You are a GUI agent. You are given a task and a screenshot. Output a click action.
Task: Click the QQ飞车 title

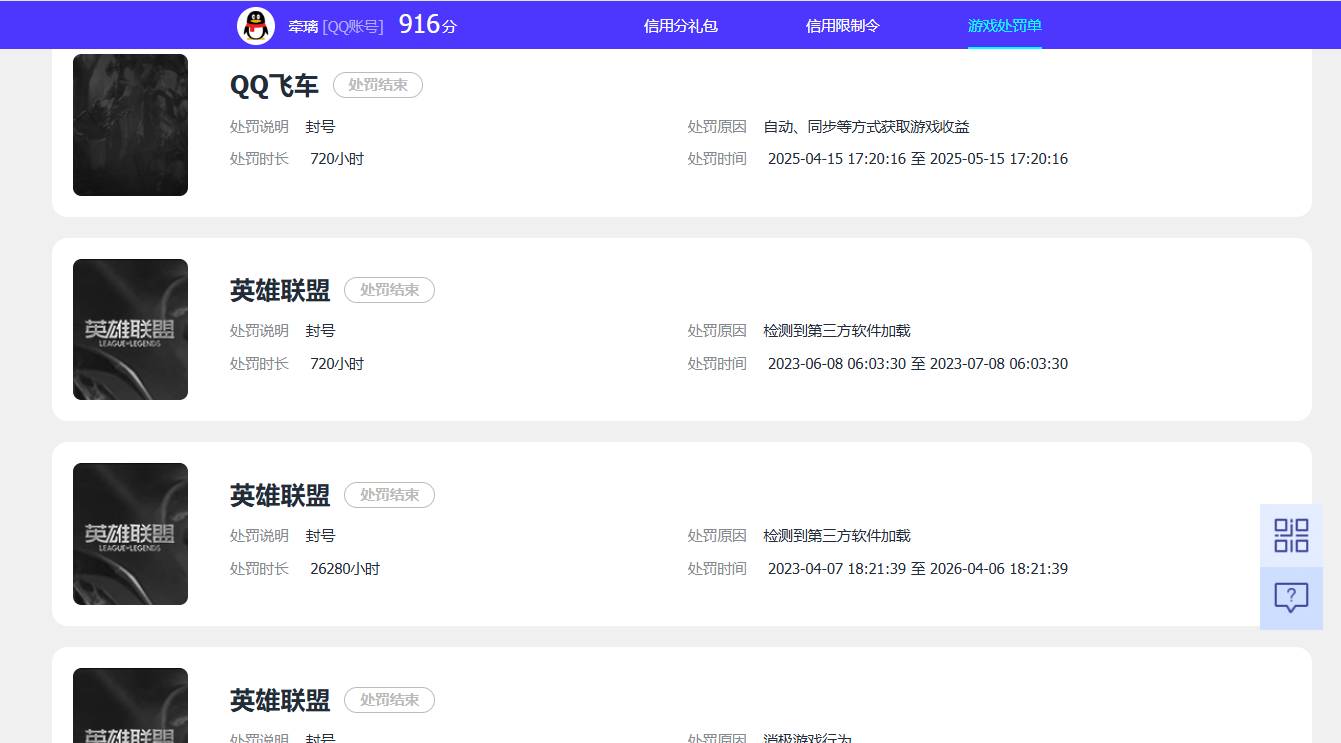[x=274, y=86]
